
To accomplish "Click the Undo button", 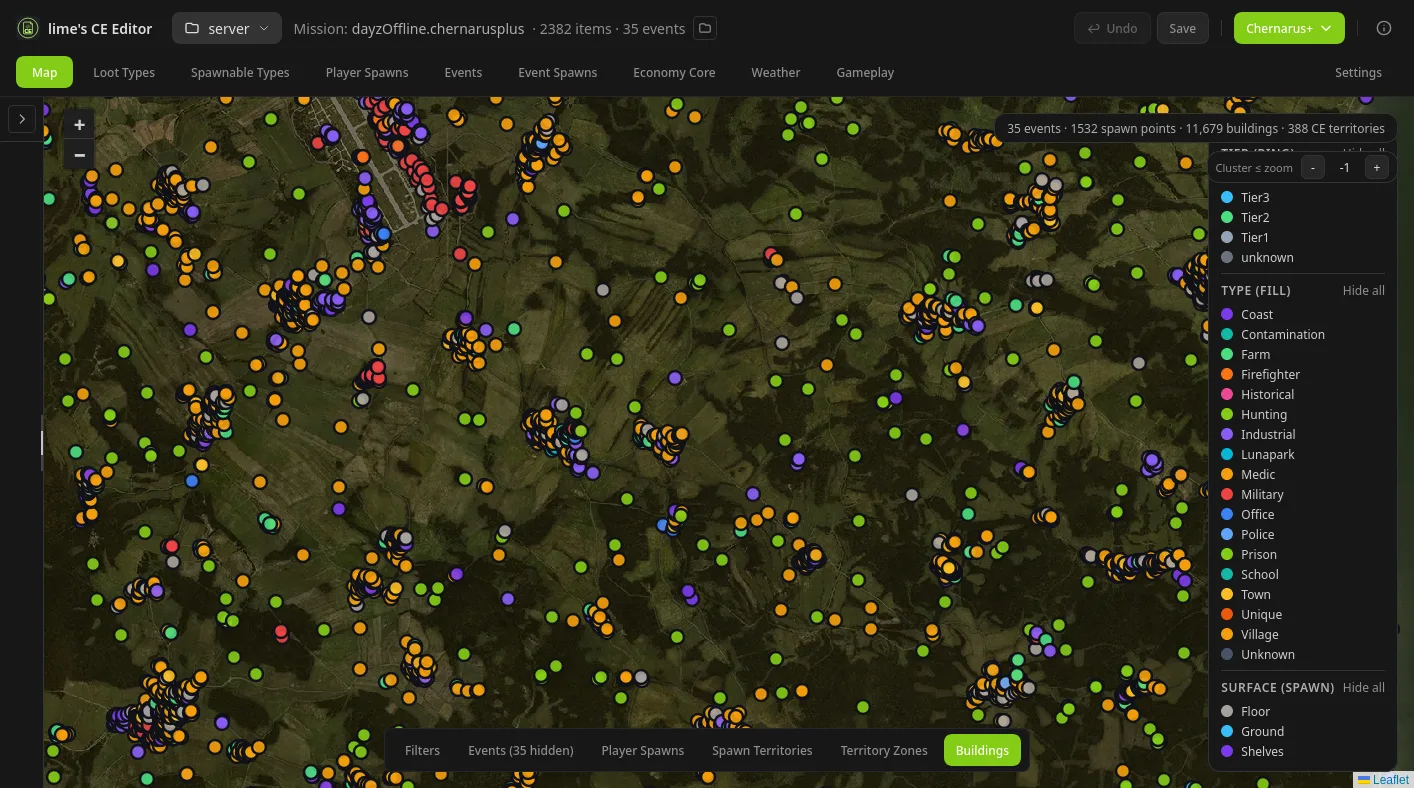I will coord(1112,28).
